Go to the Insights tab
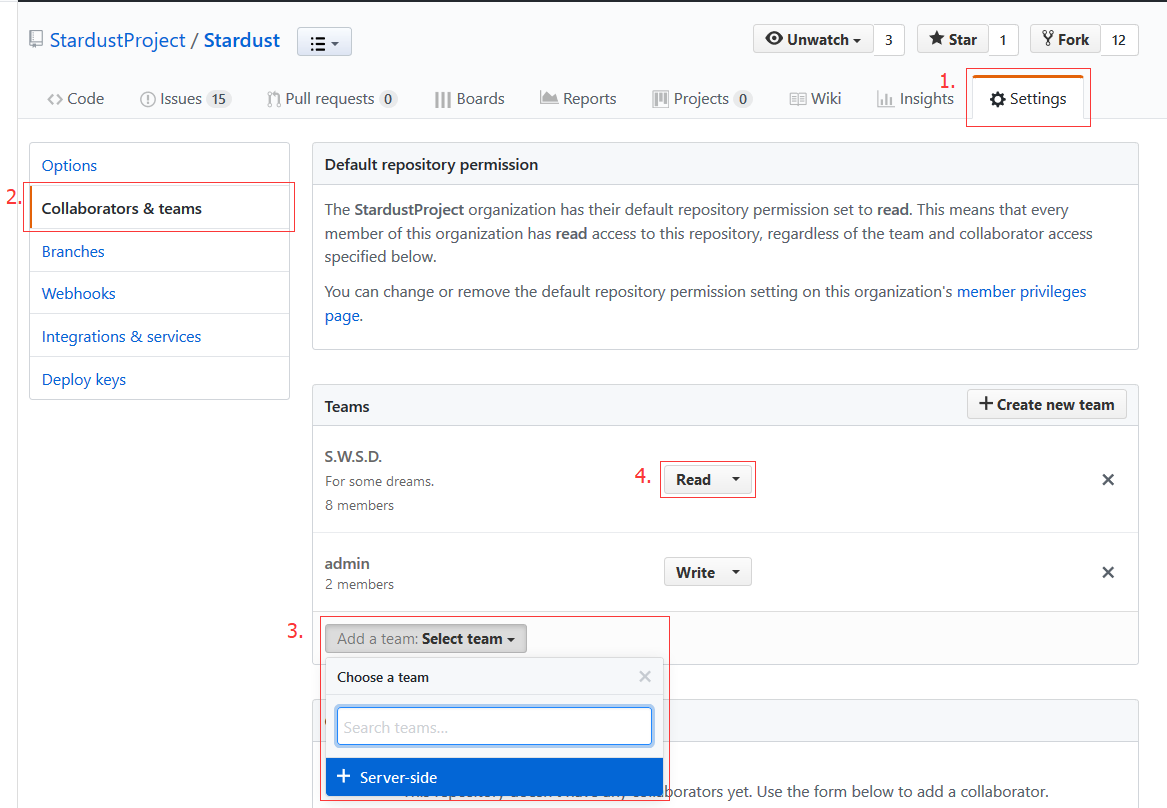1167x808 pixels. (915, 99)
